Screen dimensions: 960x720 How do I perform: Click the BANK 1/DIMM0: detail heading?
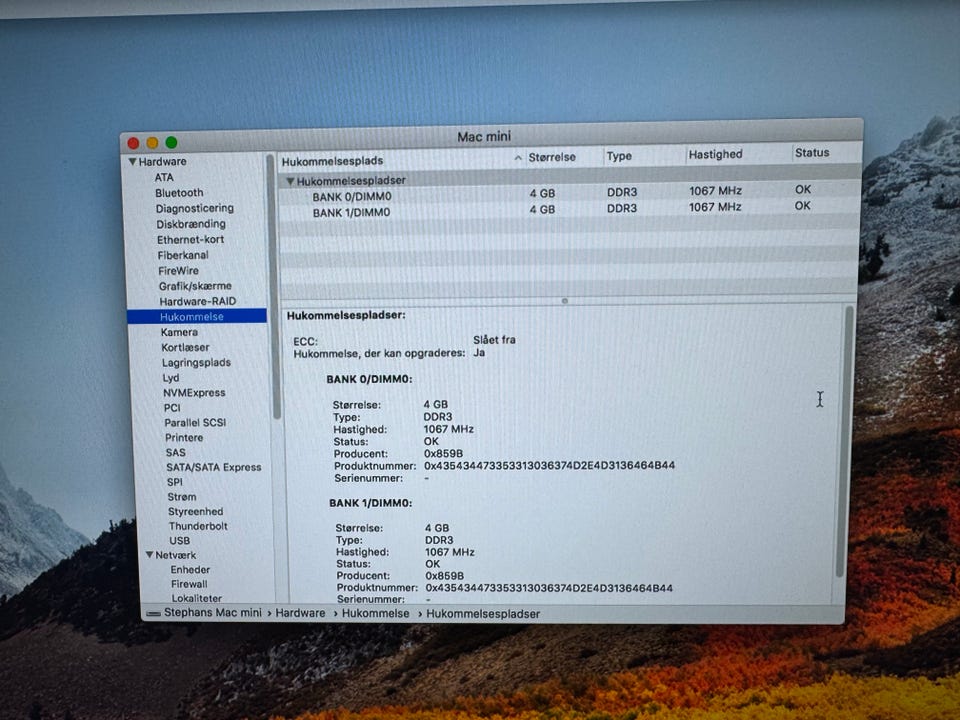370,503
